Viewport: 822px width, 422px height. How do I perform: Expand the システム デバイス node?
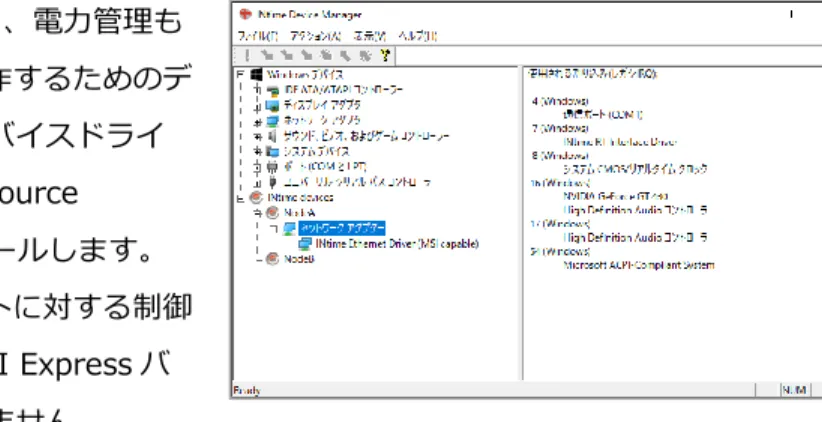257,152
